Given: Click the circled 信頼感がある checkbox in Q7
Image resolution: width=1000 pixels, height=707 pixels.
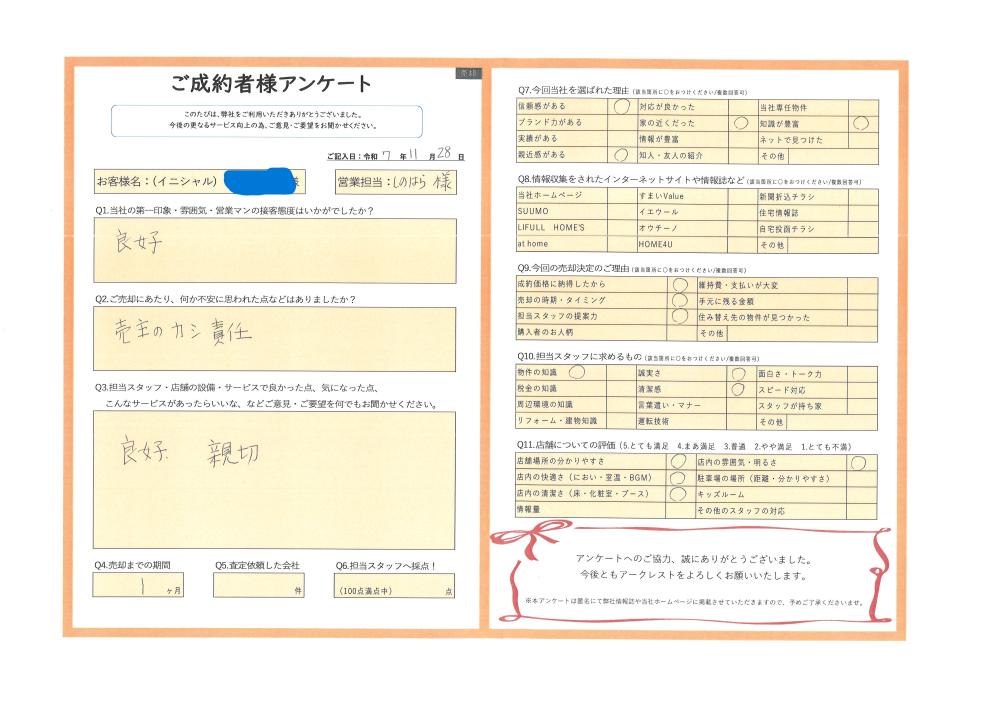Looking at the screenshot, I should (x=621, y=106).
